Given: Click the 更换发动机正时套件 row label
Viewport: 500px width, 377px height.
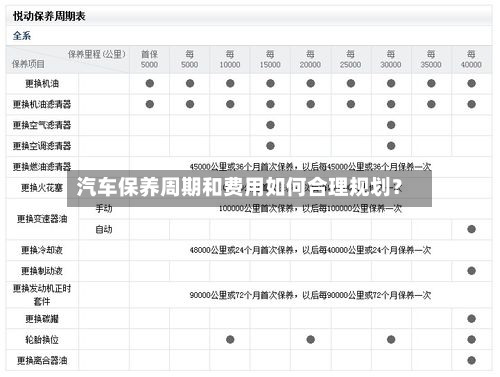Looking at the screenshot, I should point(42,295).
